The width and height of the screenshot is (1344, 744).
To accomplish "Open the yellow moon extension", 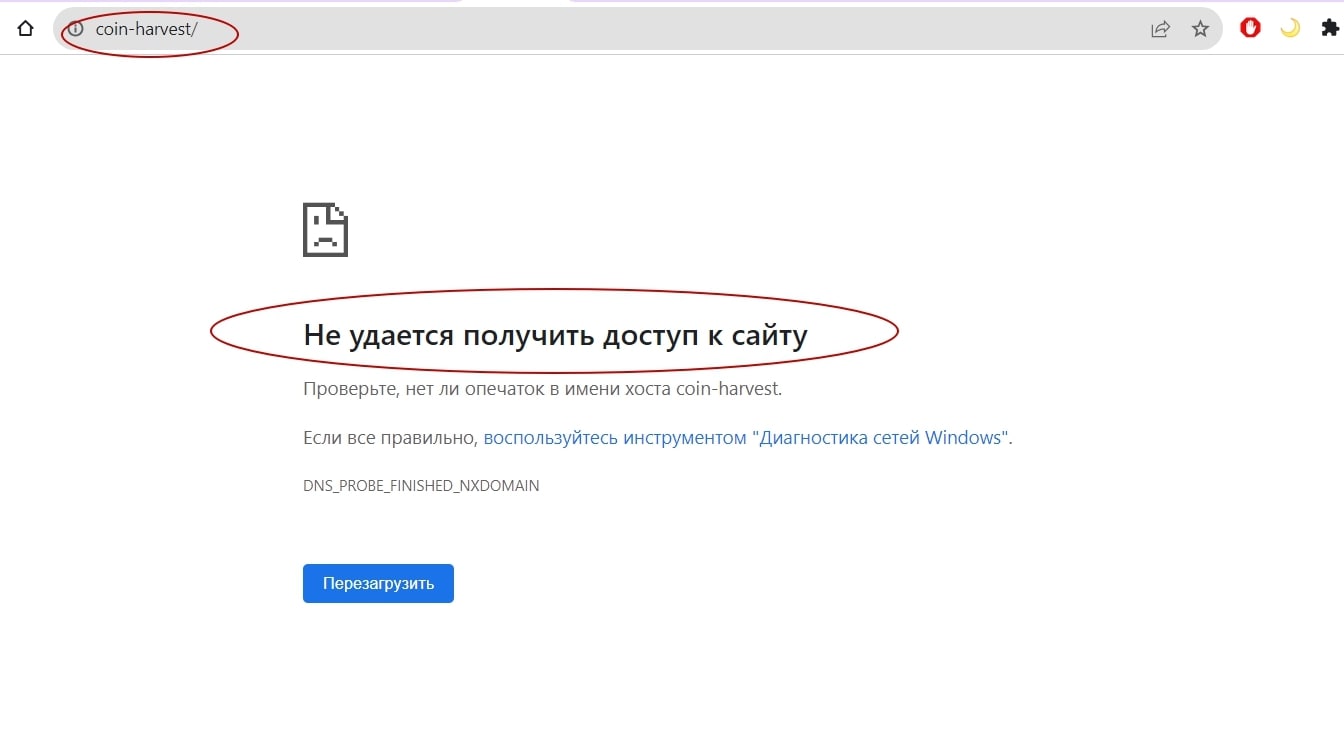I will (1290, 28).
